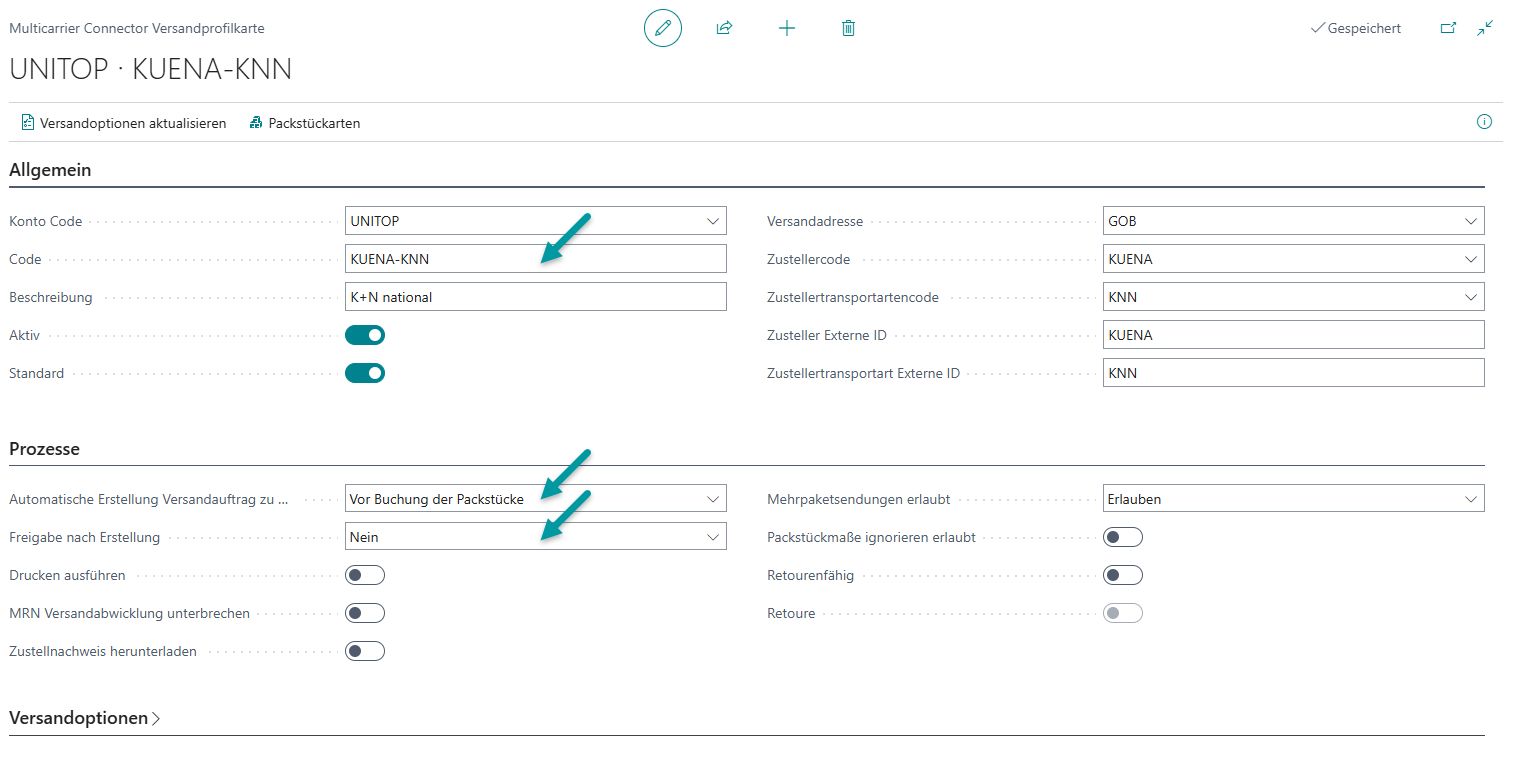The height and width of the screenshot is (761, 1517).
Task: Click the Prozesse section heading
Action: [44, 449]
